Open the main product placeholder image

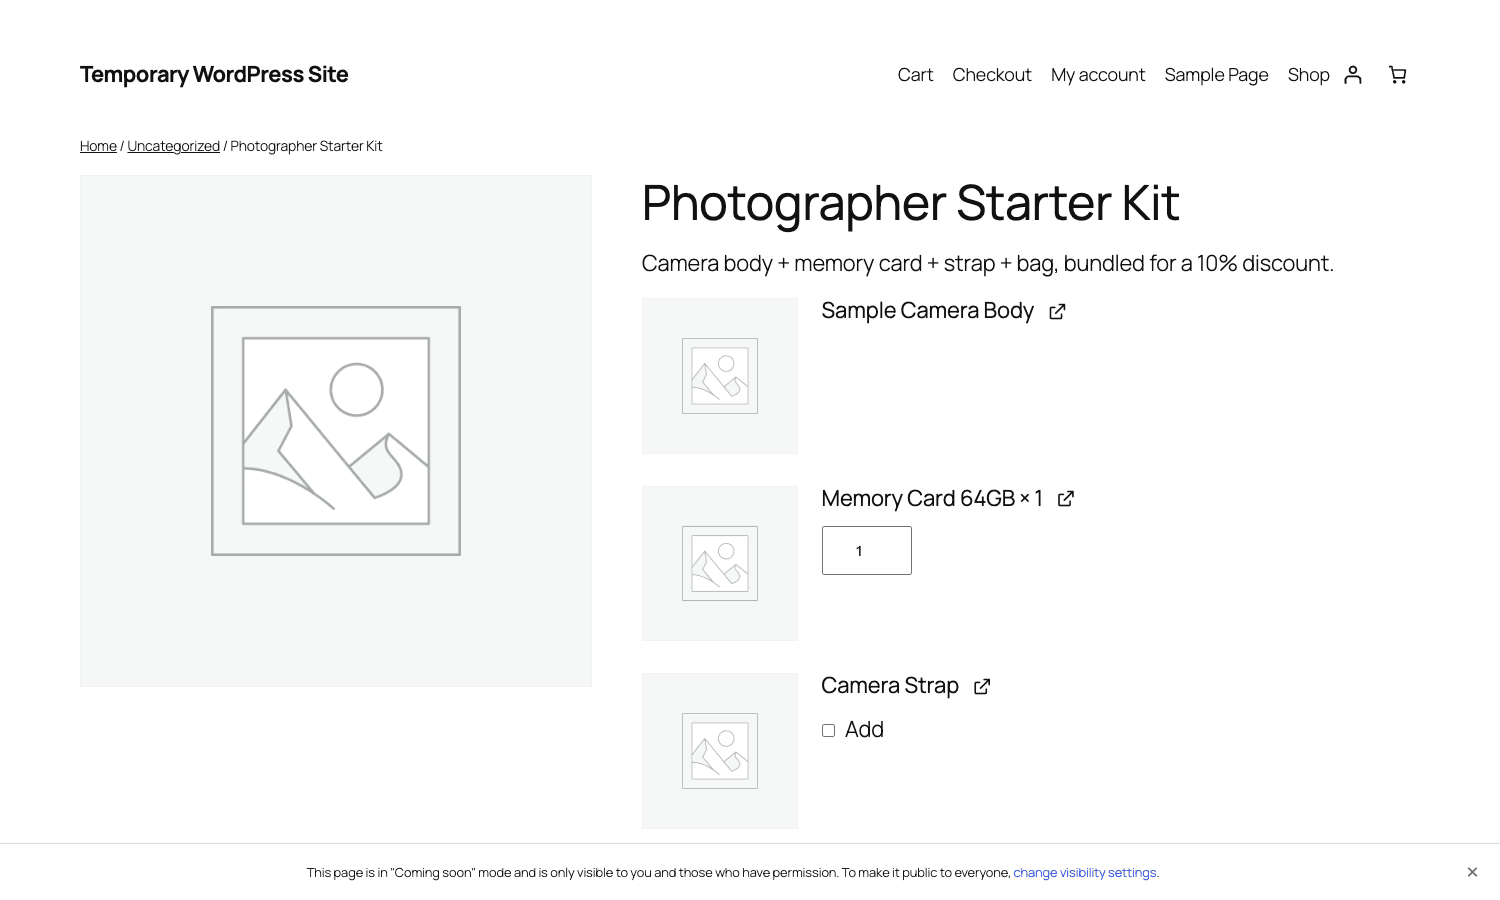336,431
